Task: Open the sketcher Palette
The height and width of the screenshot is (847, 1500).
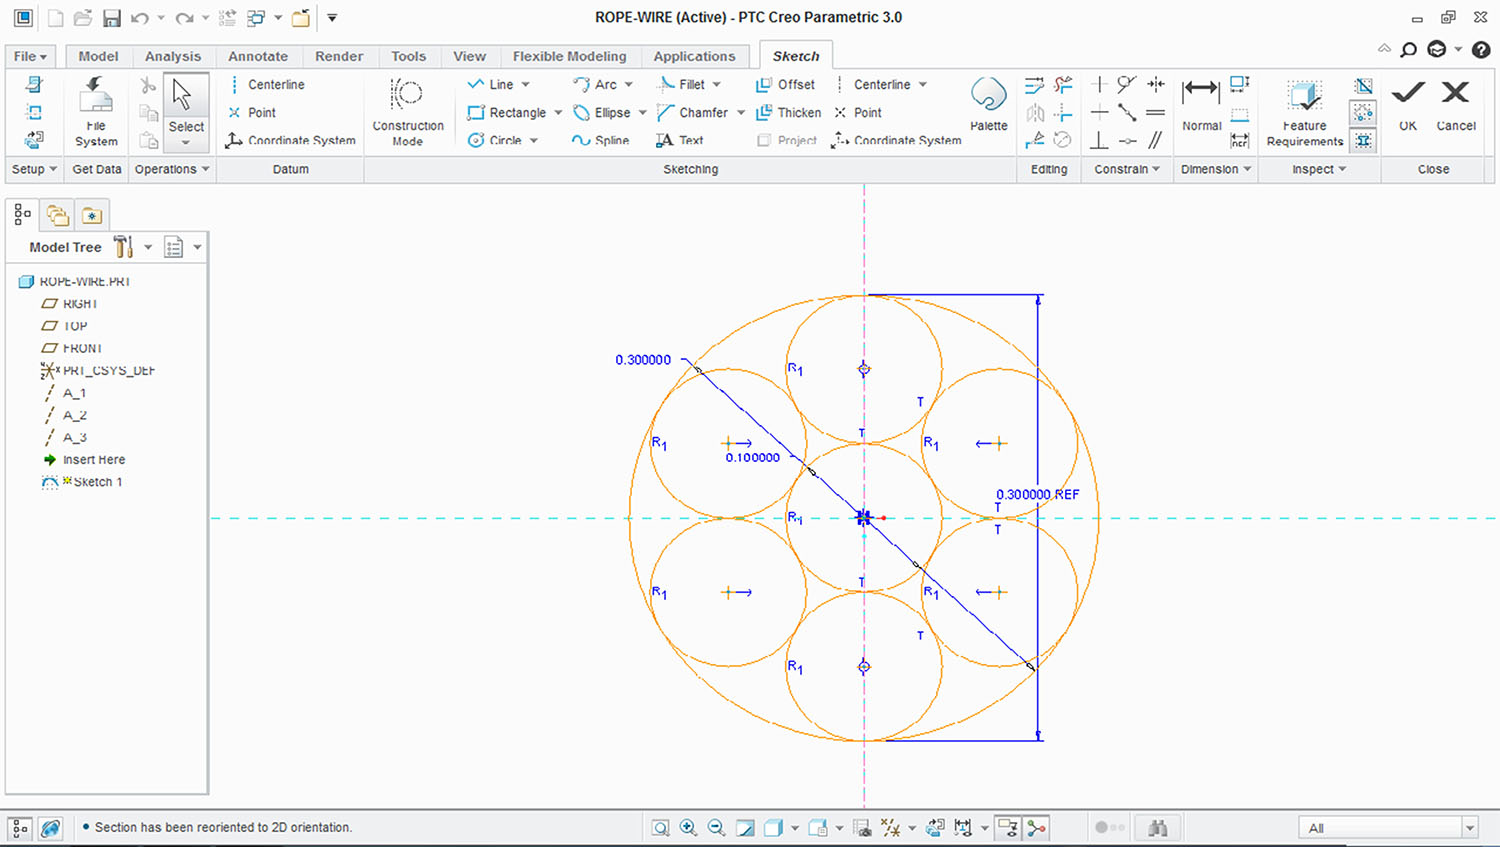Action: pyautogui.click(x=988, y=104)
